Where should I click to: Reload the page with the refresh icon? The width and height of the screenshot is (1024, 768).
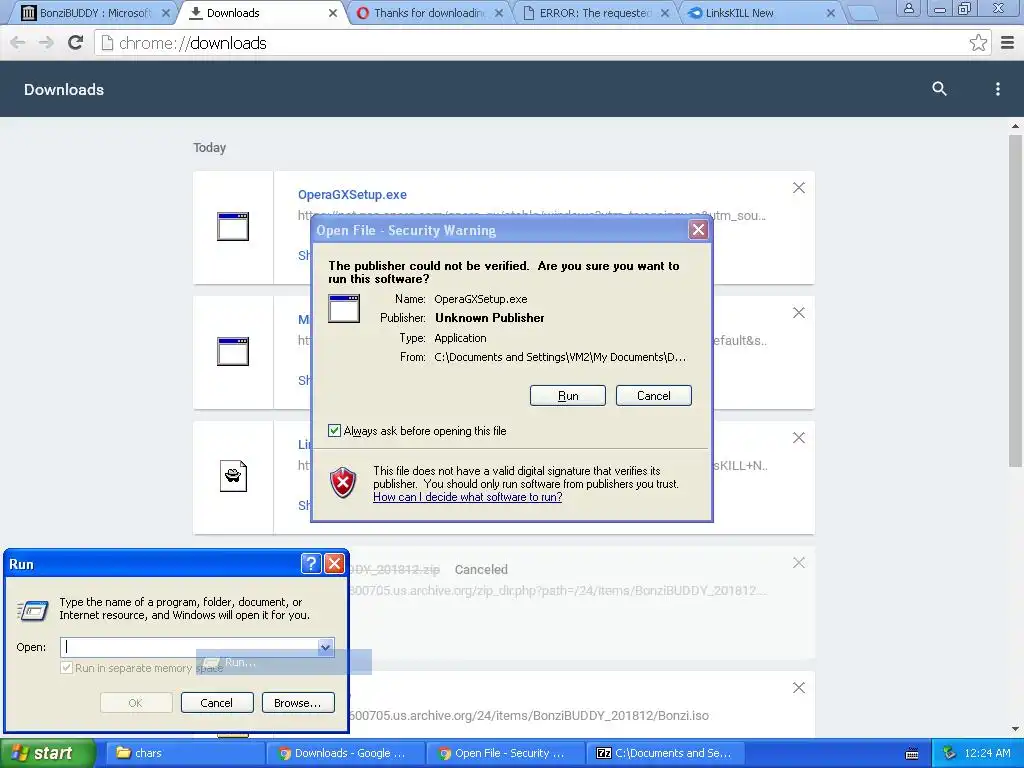(76, 43)
